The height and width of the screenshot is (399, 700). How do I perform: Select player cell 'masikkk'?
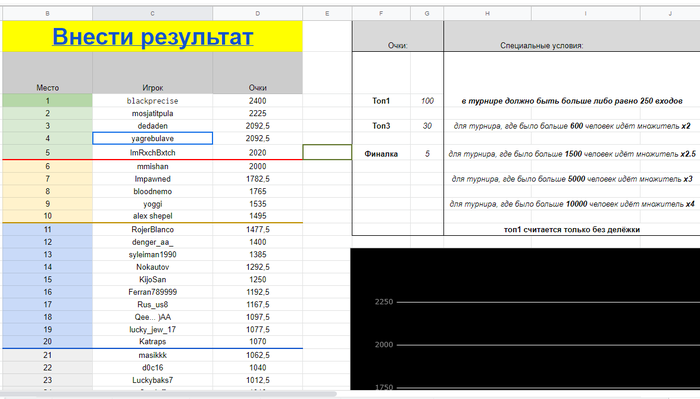(x=152, y=355)
